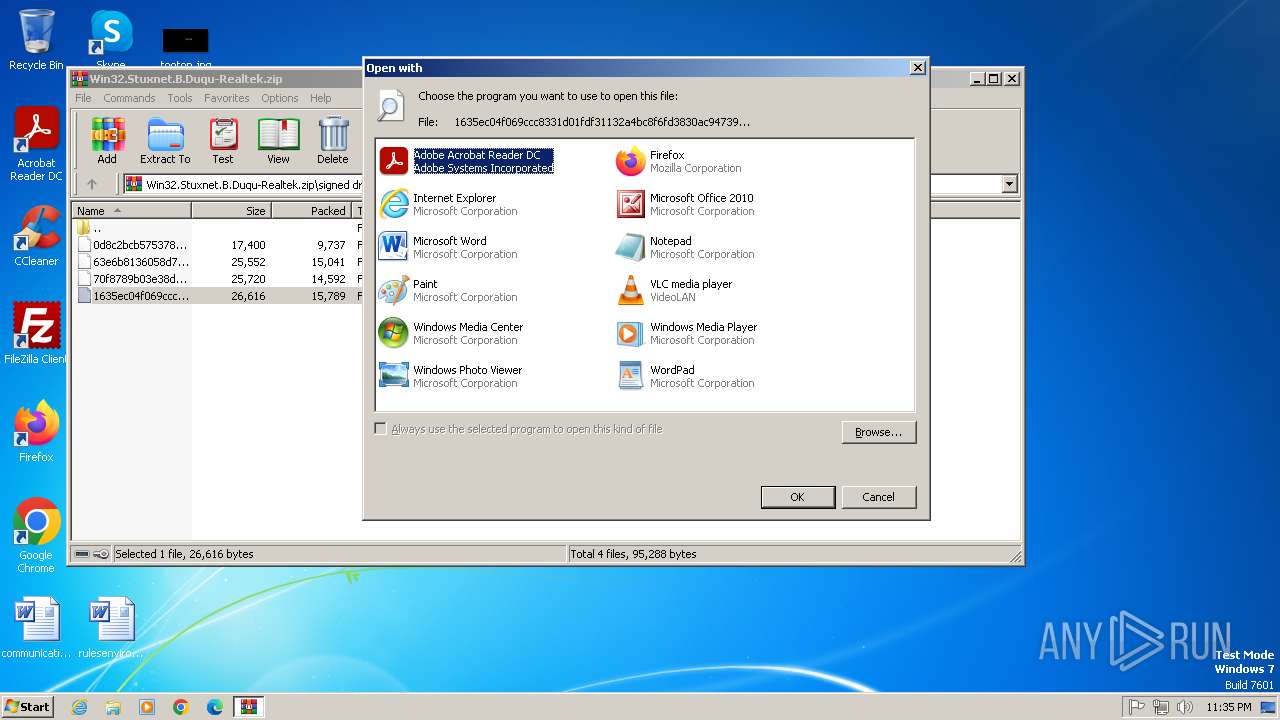Open rulesenviro... Word document on desktop
The width and height of the screenshot is (1280, 720).
(x=111, y=629)
